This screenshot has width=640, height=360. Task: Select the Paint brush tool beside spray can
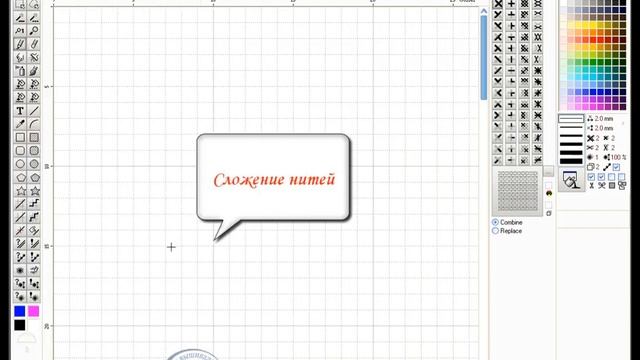[34, 71]
